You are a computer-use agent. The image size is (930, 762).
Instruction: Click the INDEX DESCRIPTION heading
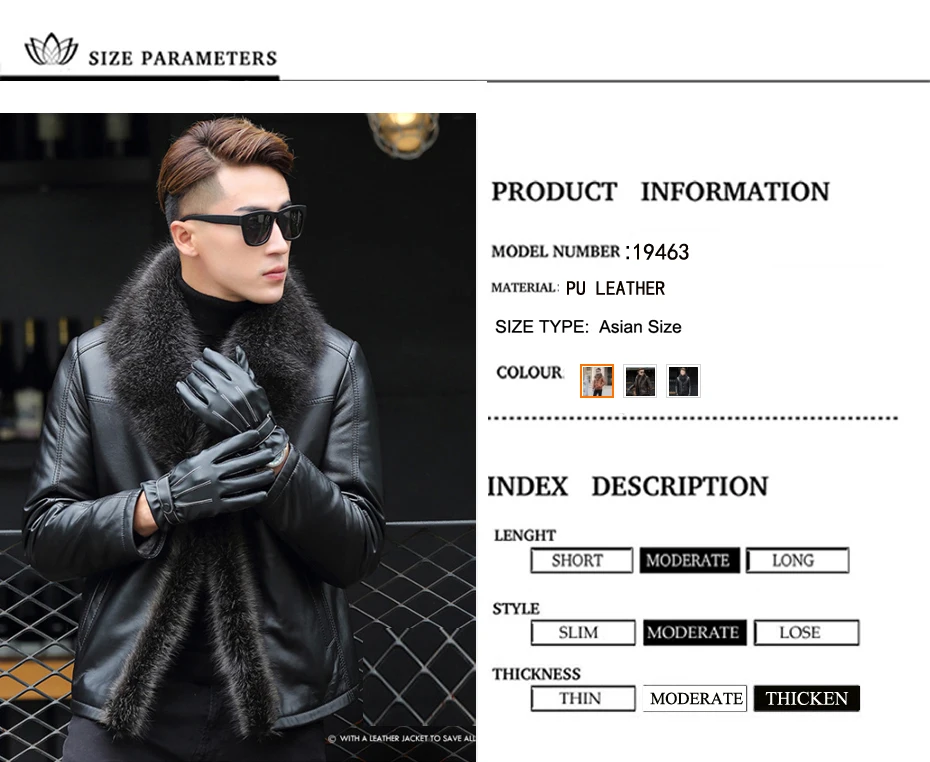click(x=628, y=486)
